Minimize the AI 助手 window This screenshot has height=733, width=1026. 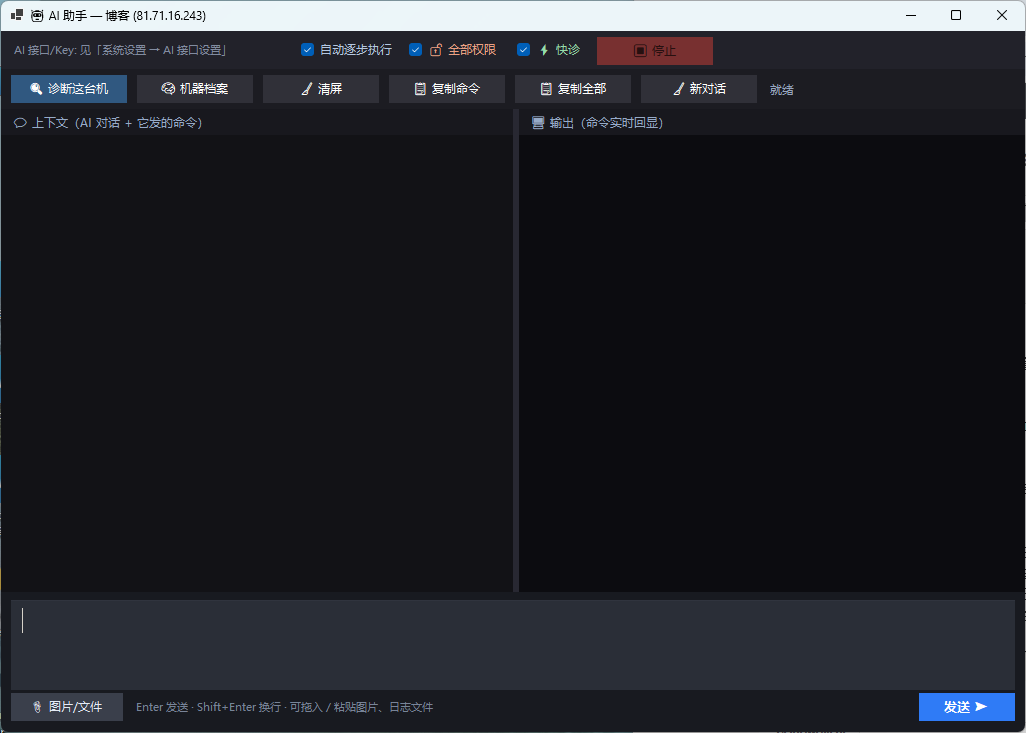pos(910,15)
